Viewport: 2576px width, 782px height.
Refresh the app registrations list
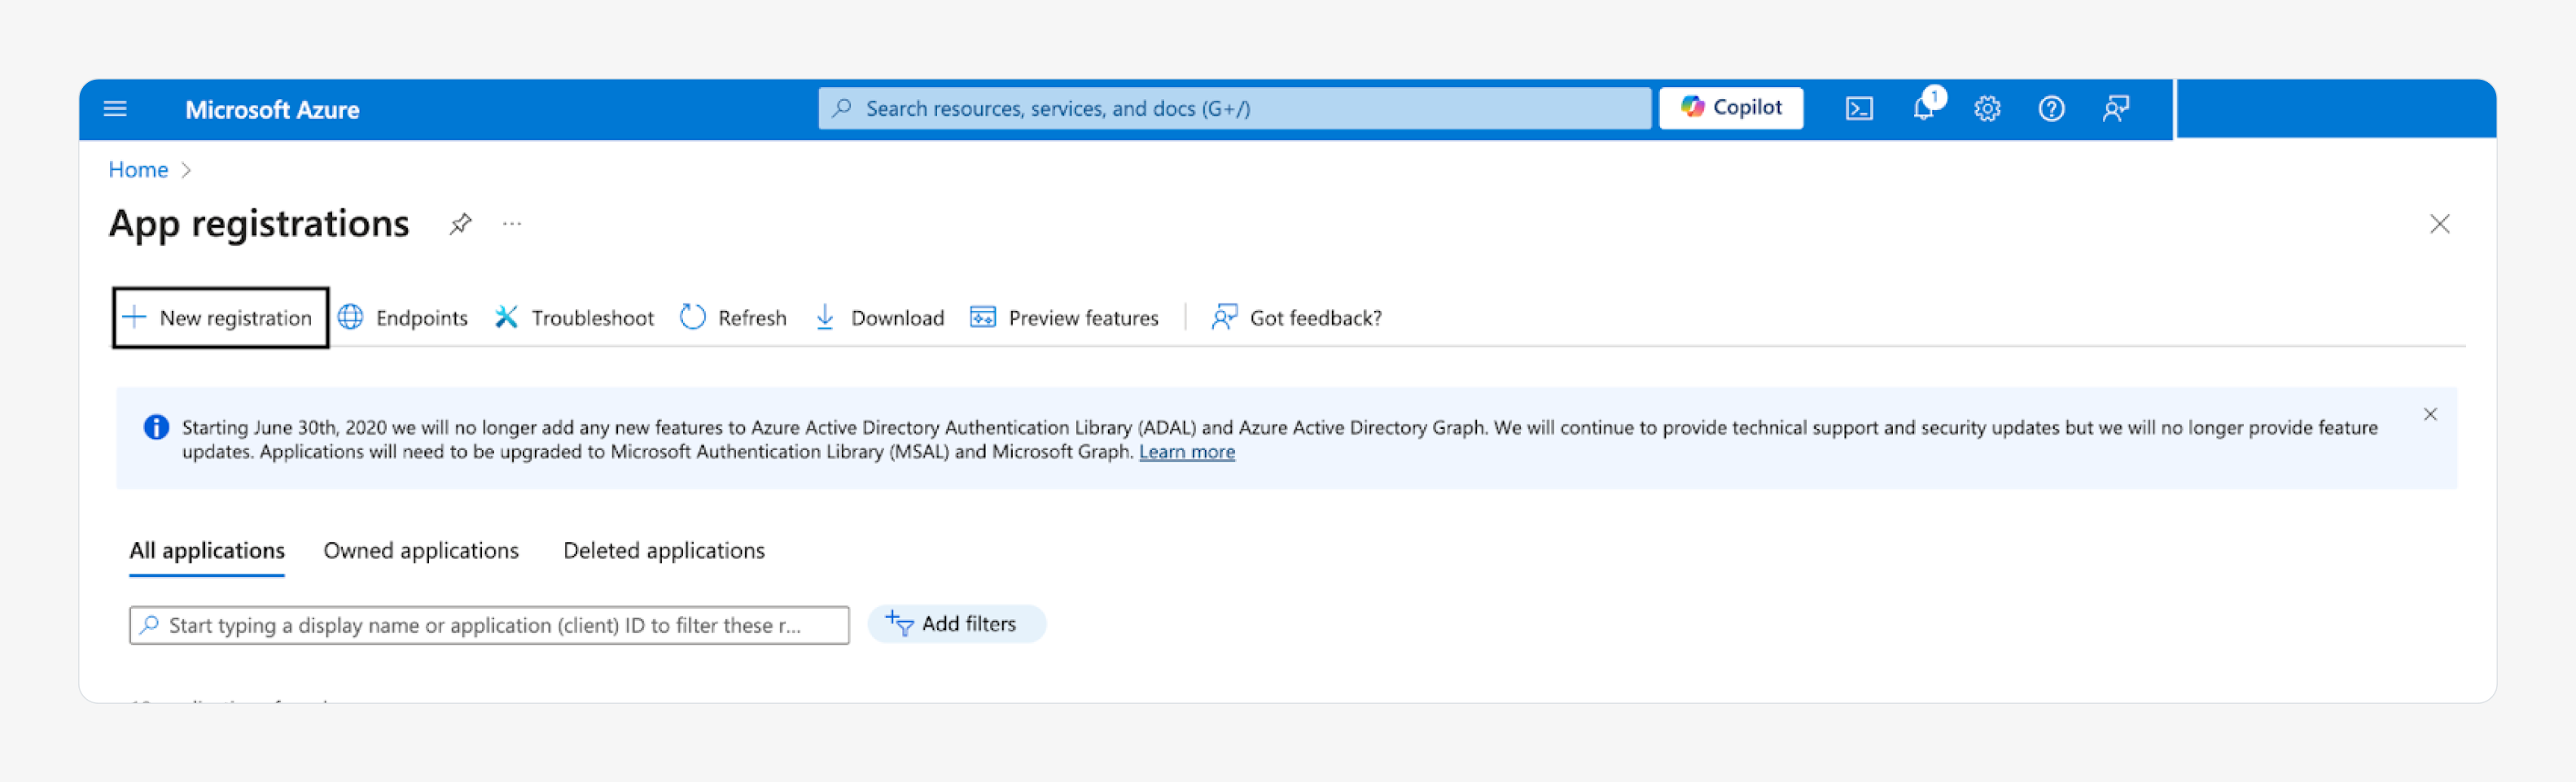(733, 318)
